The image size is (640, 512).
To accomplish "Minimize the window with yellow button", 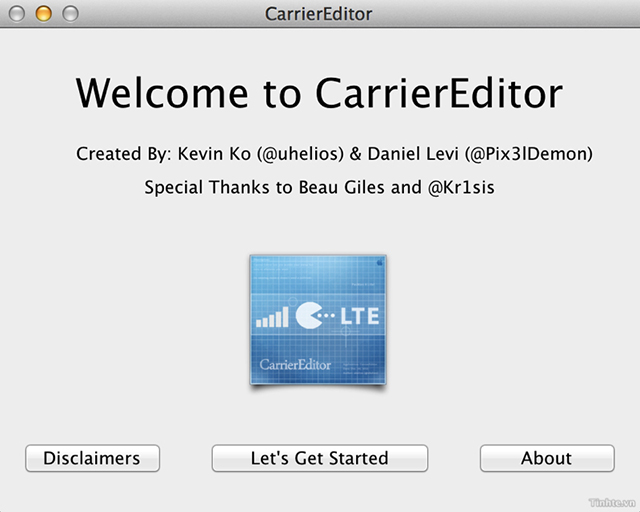I will 44,13.
